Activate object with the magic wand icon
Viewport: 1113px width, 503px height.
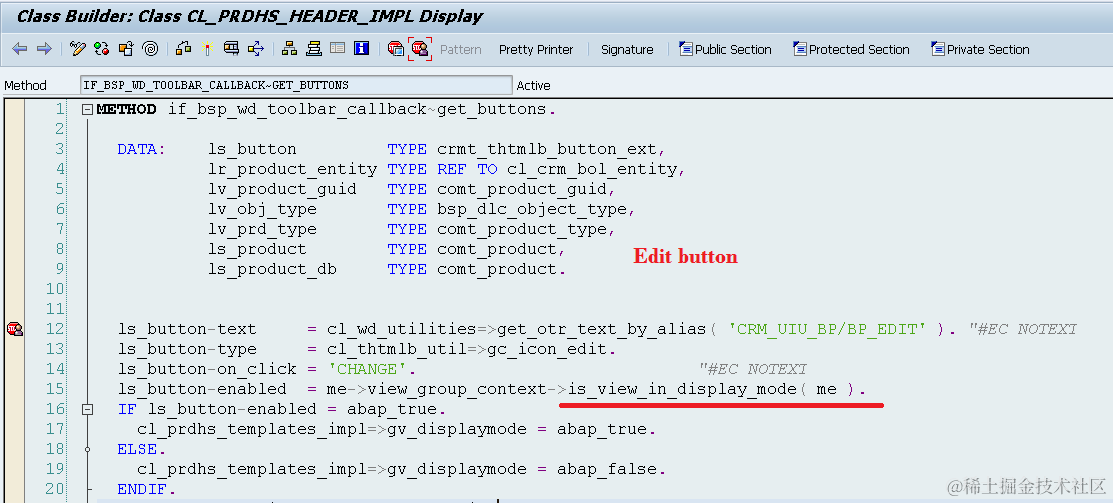(207, 49)
